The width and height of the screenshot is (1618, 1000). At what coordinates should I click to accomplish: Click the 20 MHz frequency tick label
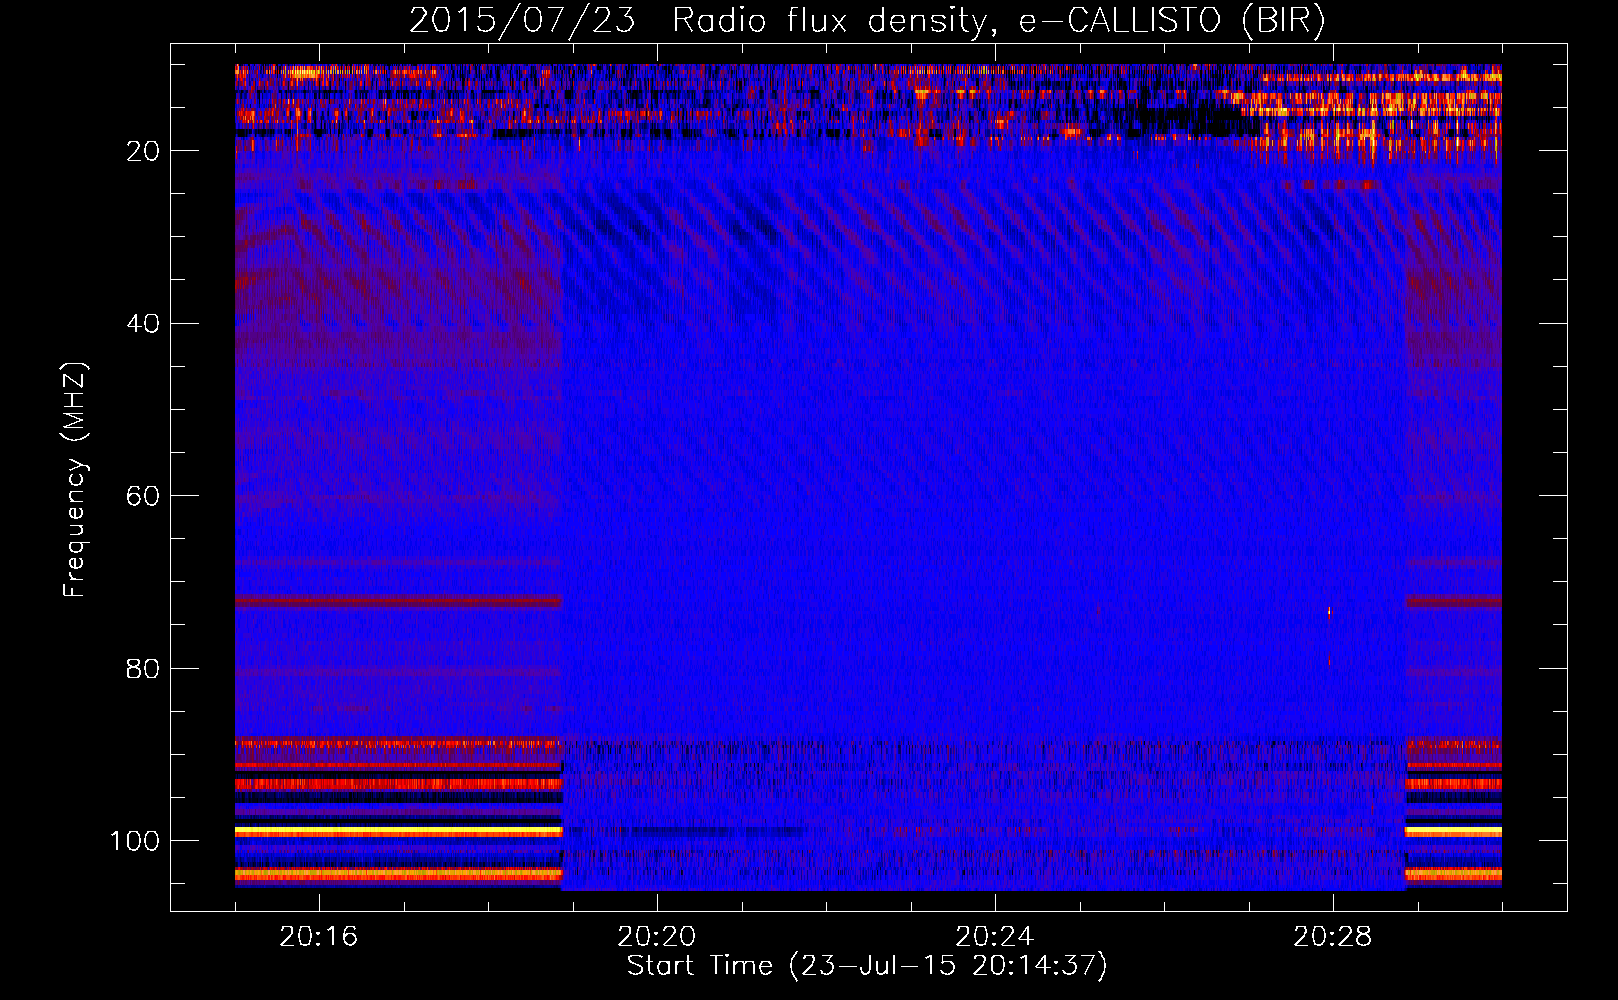(143, 151)
